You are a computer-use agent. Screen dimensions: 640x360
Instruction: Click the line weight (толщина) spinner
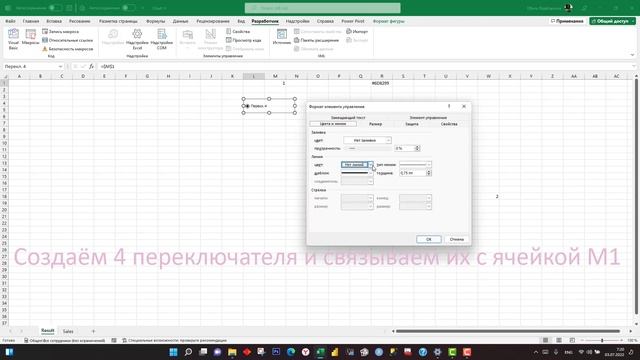point(429,173)
